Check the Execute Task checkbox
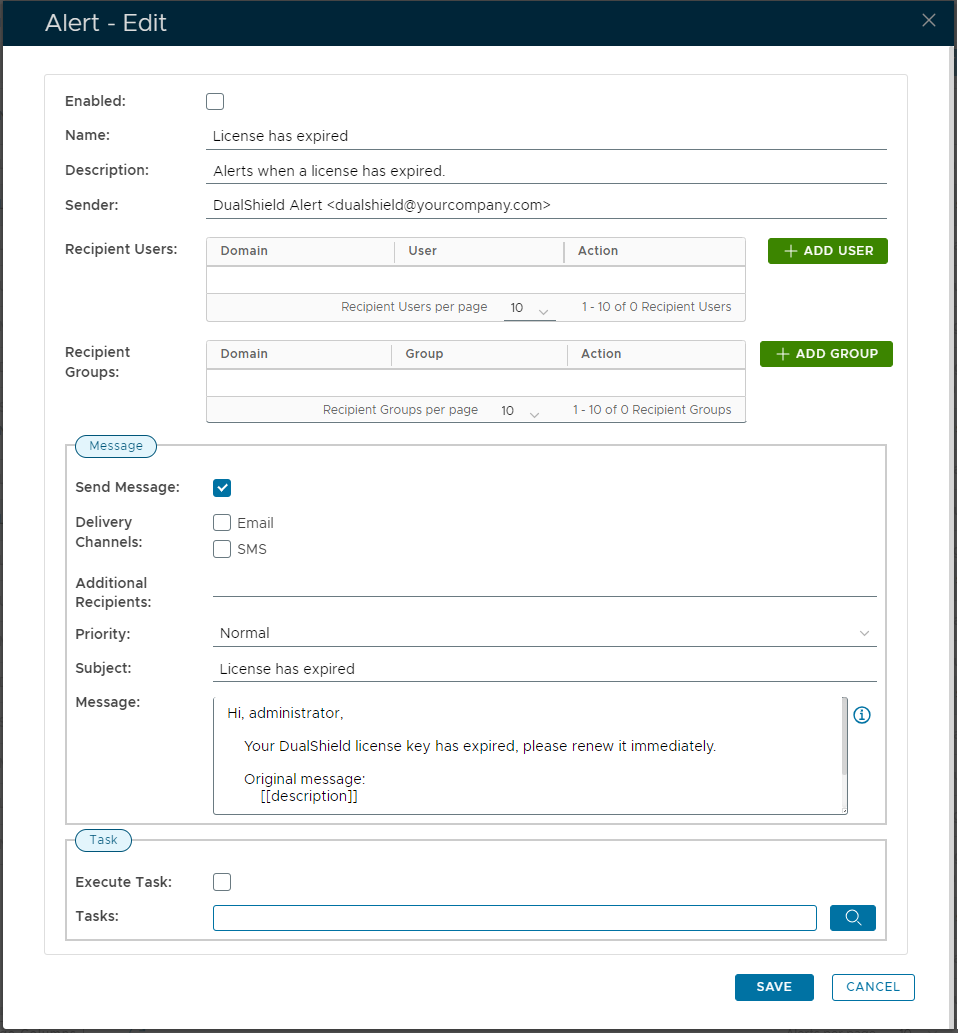The width and height of the screenshot is (958, 1033). 222,882
